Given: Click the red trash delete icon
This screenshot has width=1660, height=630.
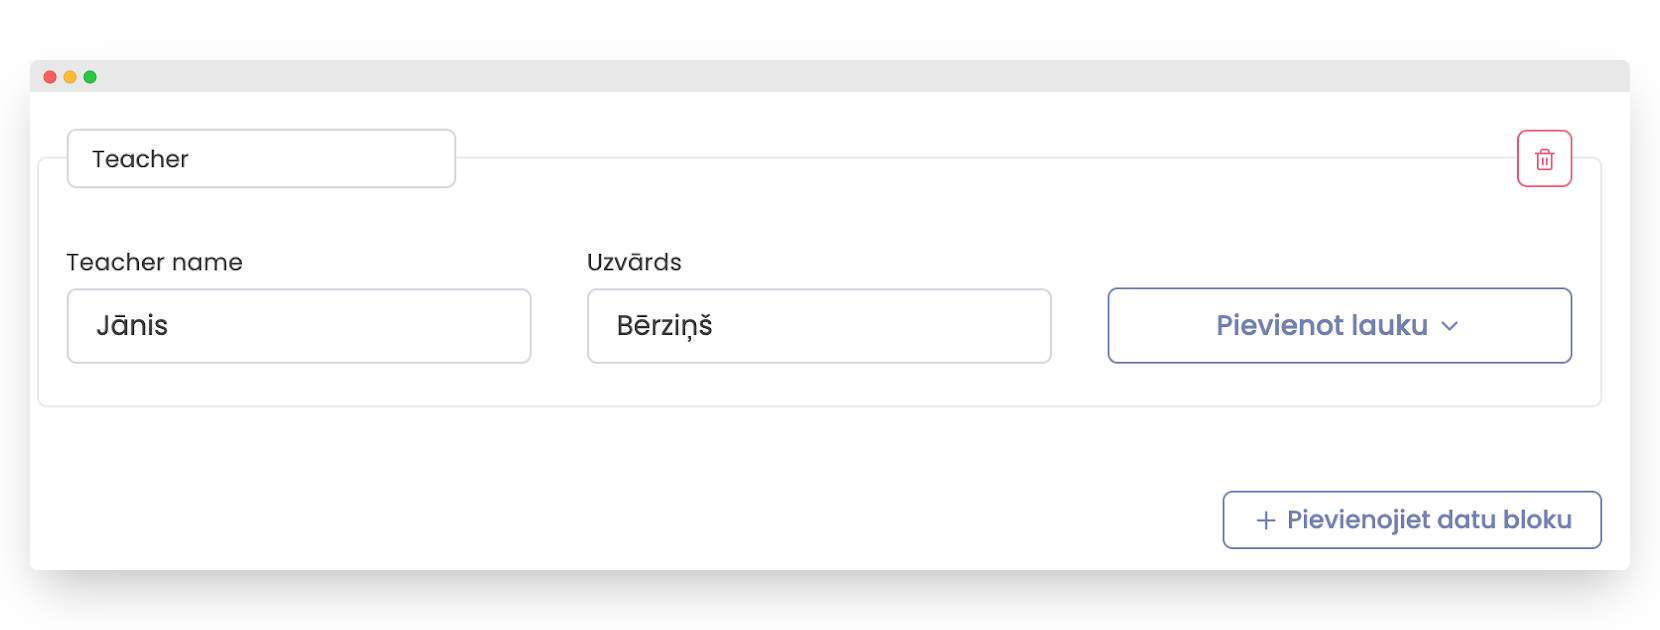Looking at the screenshot, I should pyautogui.click(x=1544, y=159).
